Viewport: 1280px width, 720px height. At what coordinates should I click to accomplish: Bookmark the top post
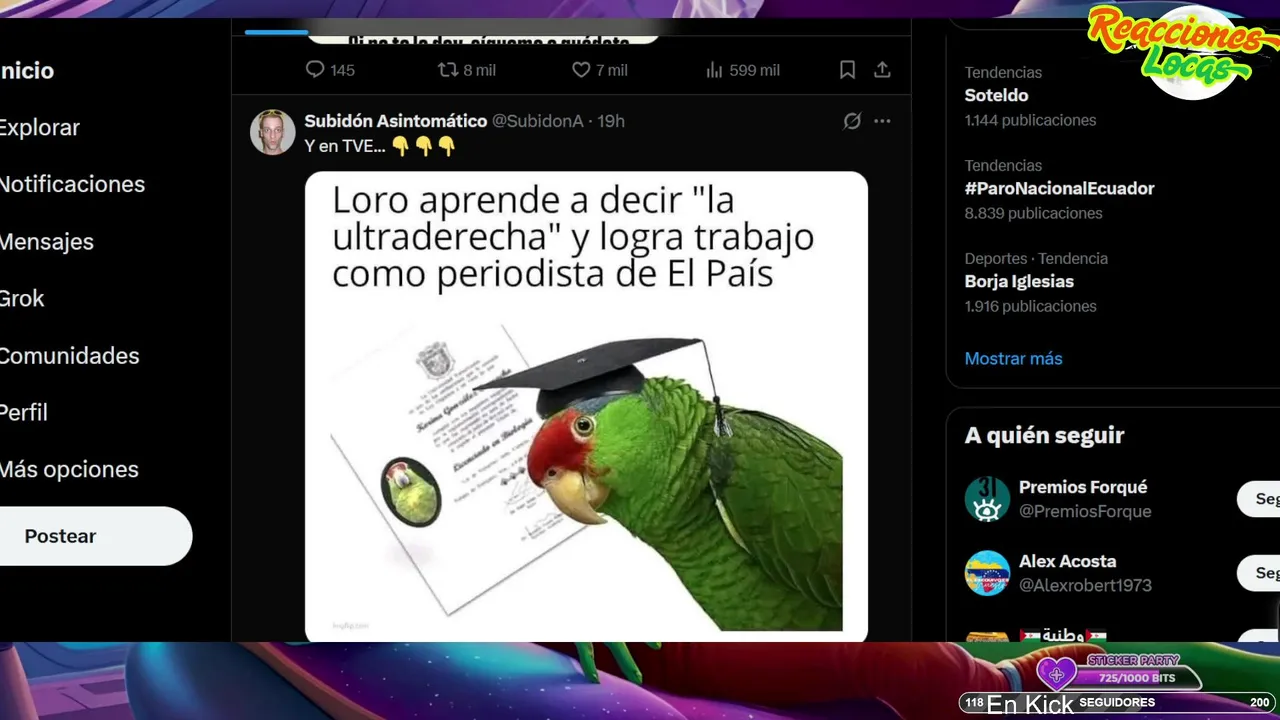click(847, 70)
